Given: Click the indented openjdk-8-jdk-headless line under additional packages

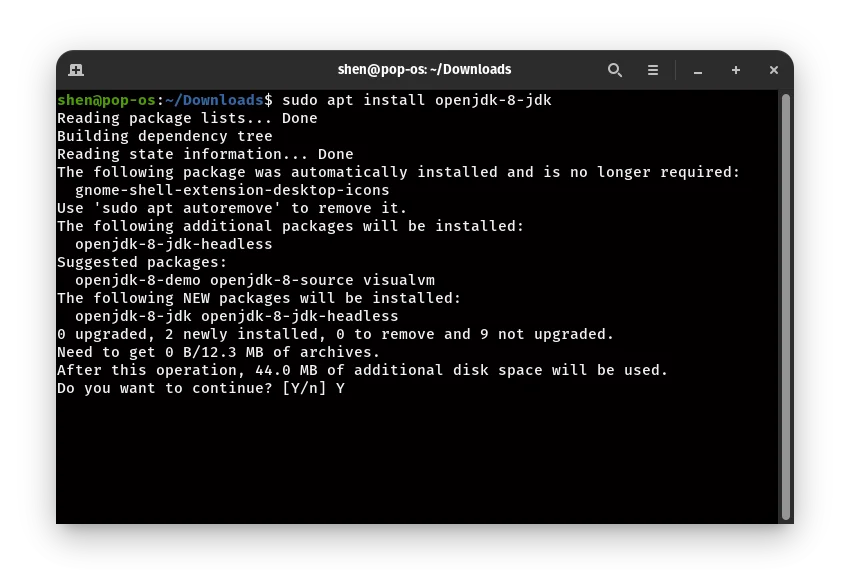Looking at the screenshot, I should pos(173,244).
